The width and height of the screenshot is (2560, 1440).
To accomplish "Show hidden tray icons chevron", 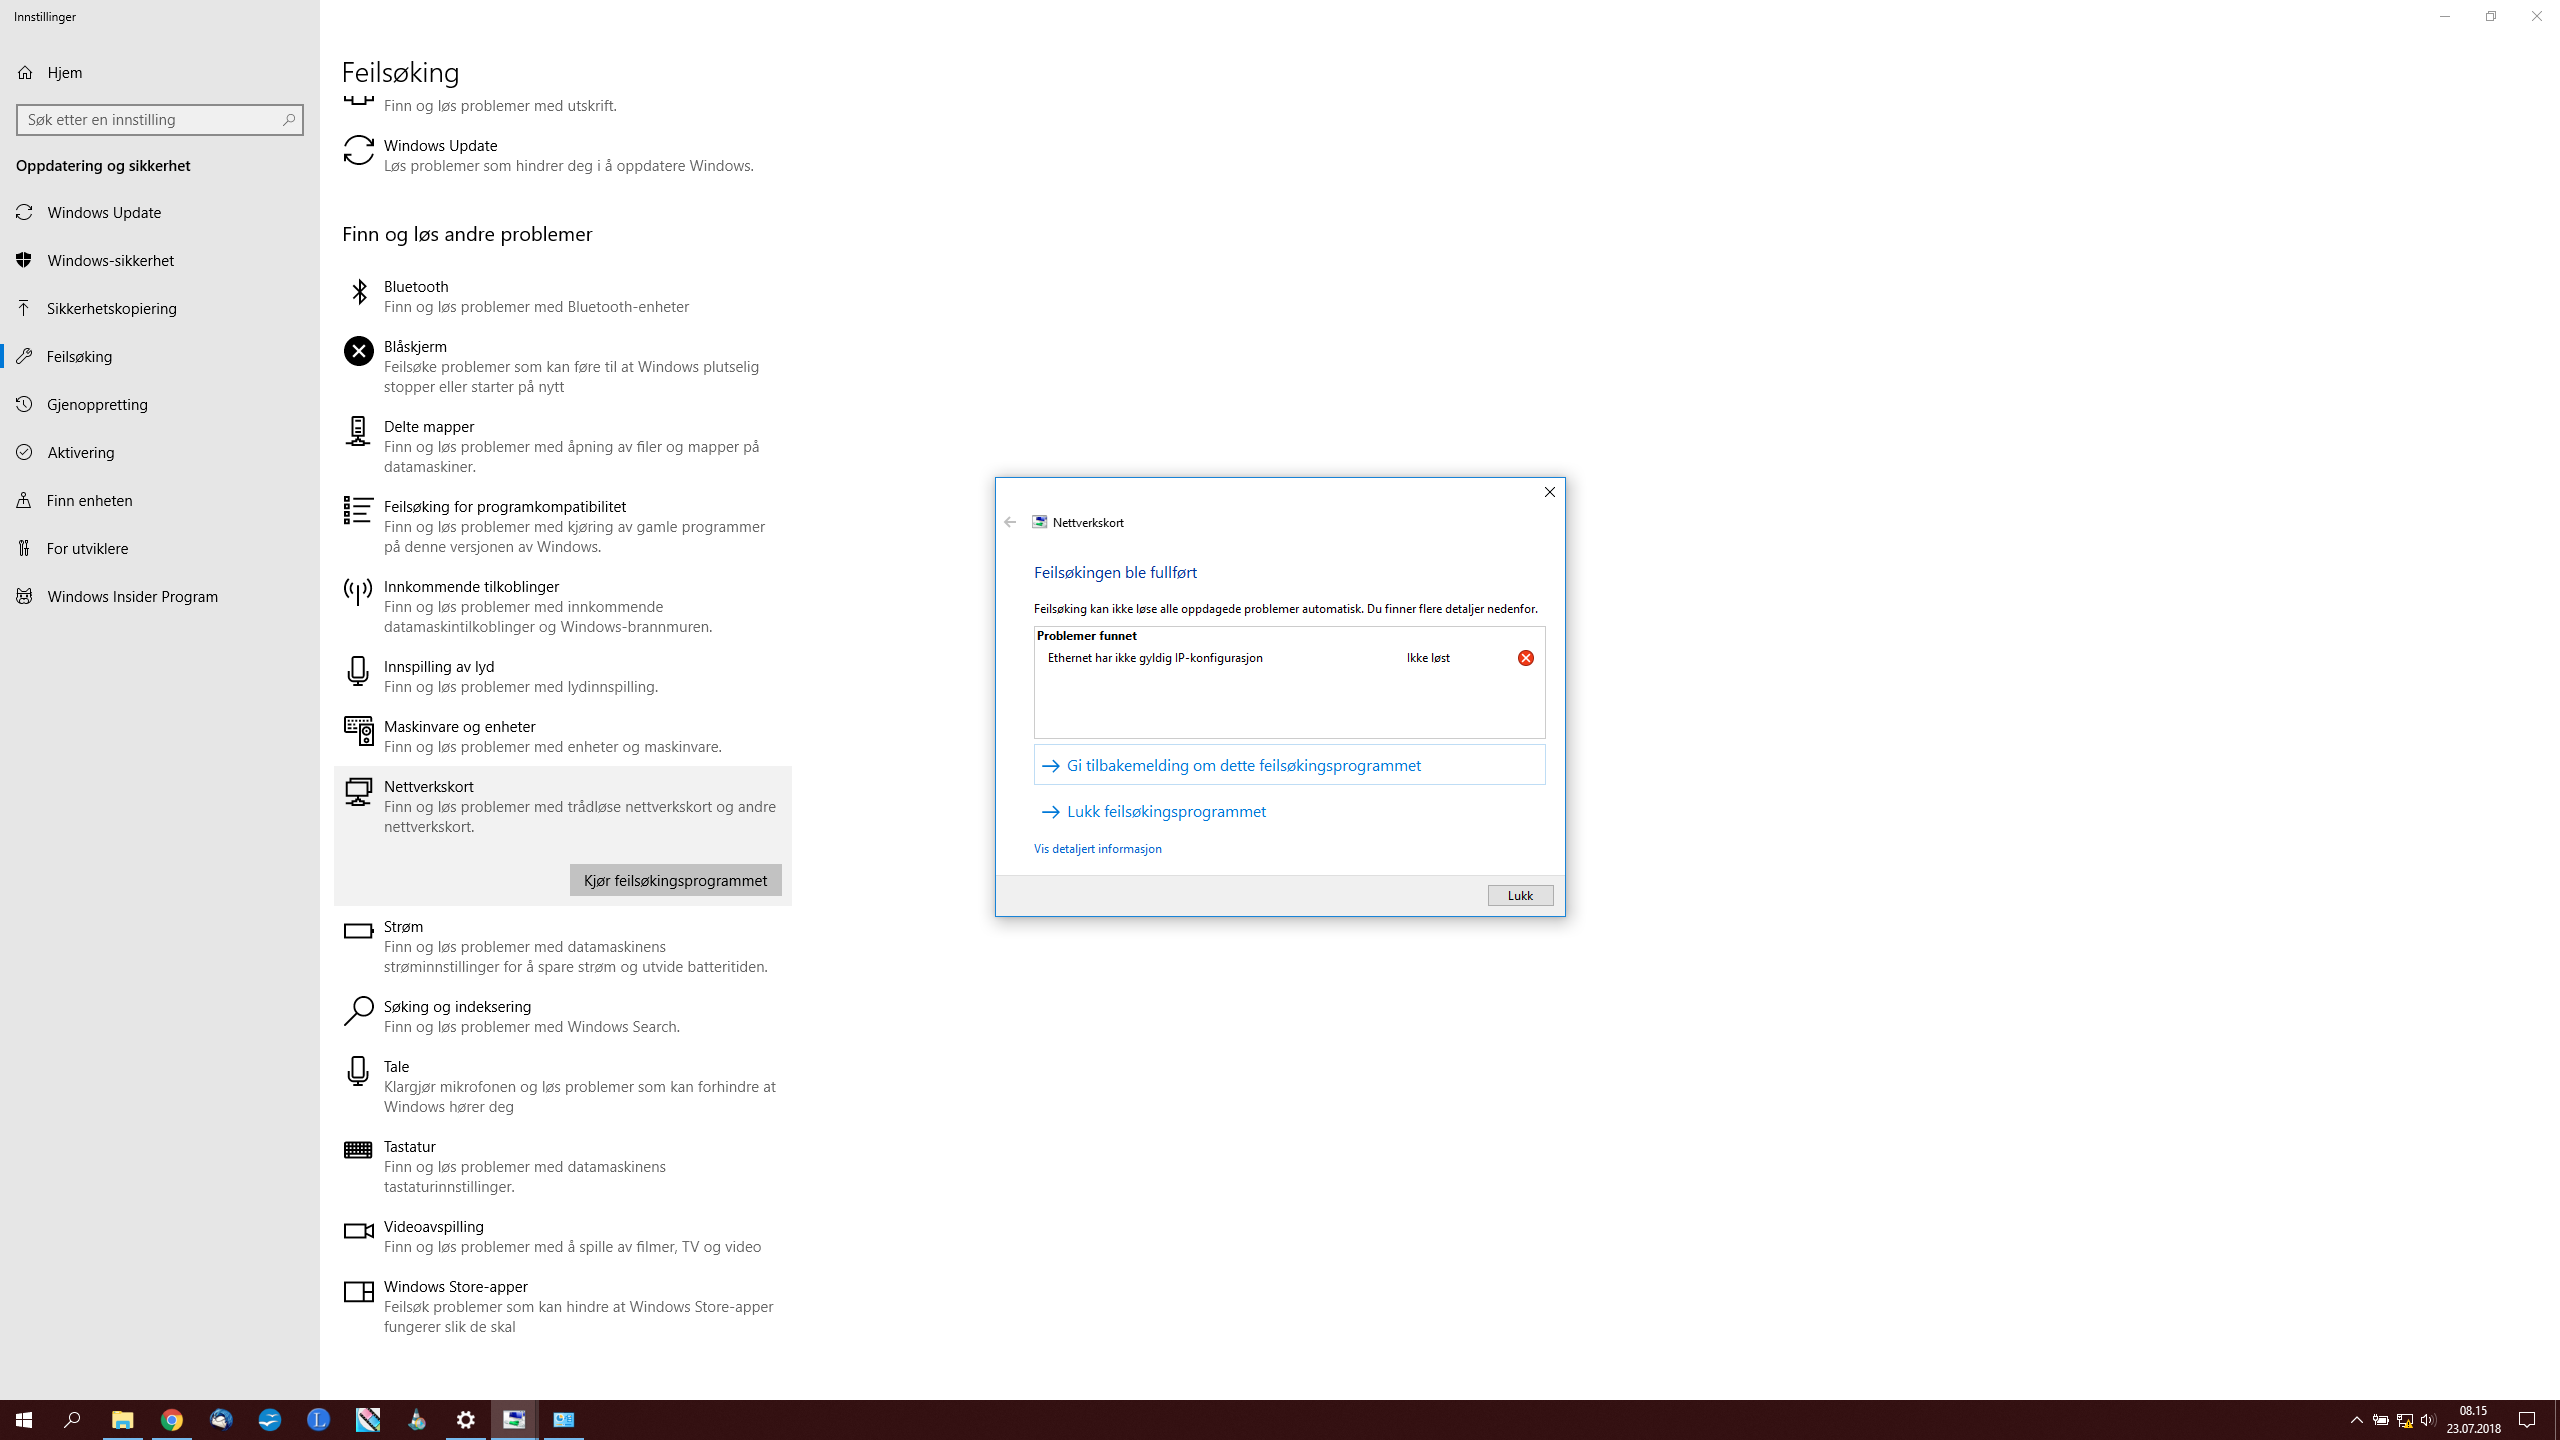I will click(2356, 1420).
